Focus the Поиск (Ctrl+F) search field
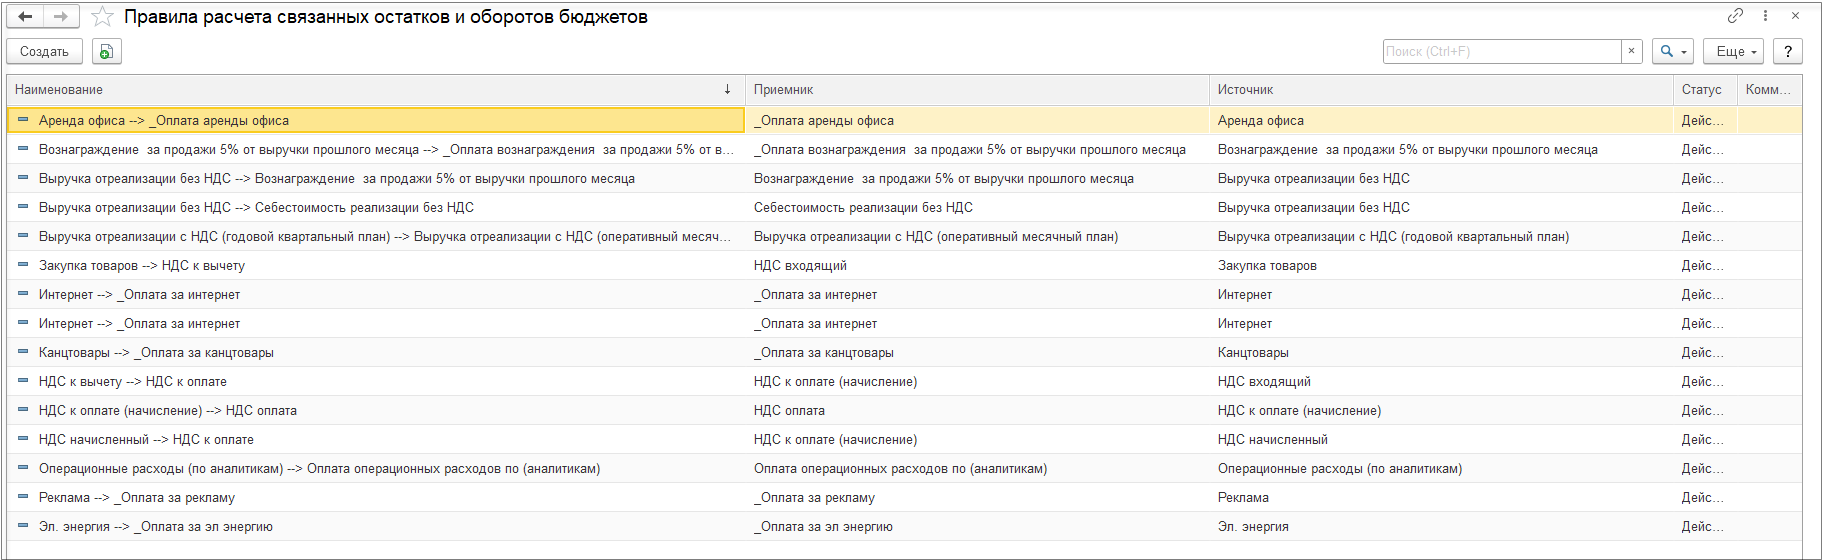 click(1500, 51)
